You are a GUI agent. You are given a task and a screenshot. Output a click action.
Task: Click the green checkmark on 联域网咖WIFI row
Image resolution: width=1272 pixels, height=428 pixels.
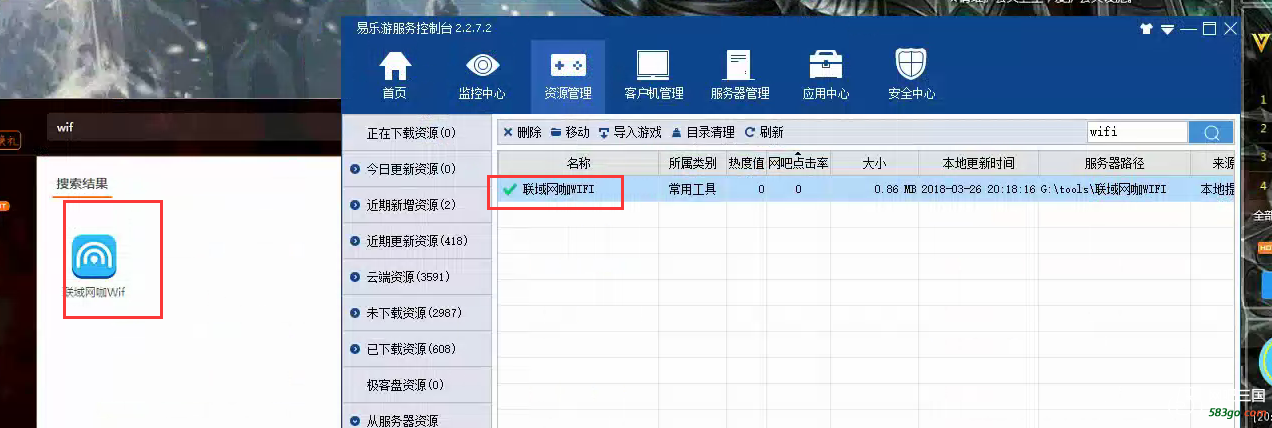click(x=510, y=188)
